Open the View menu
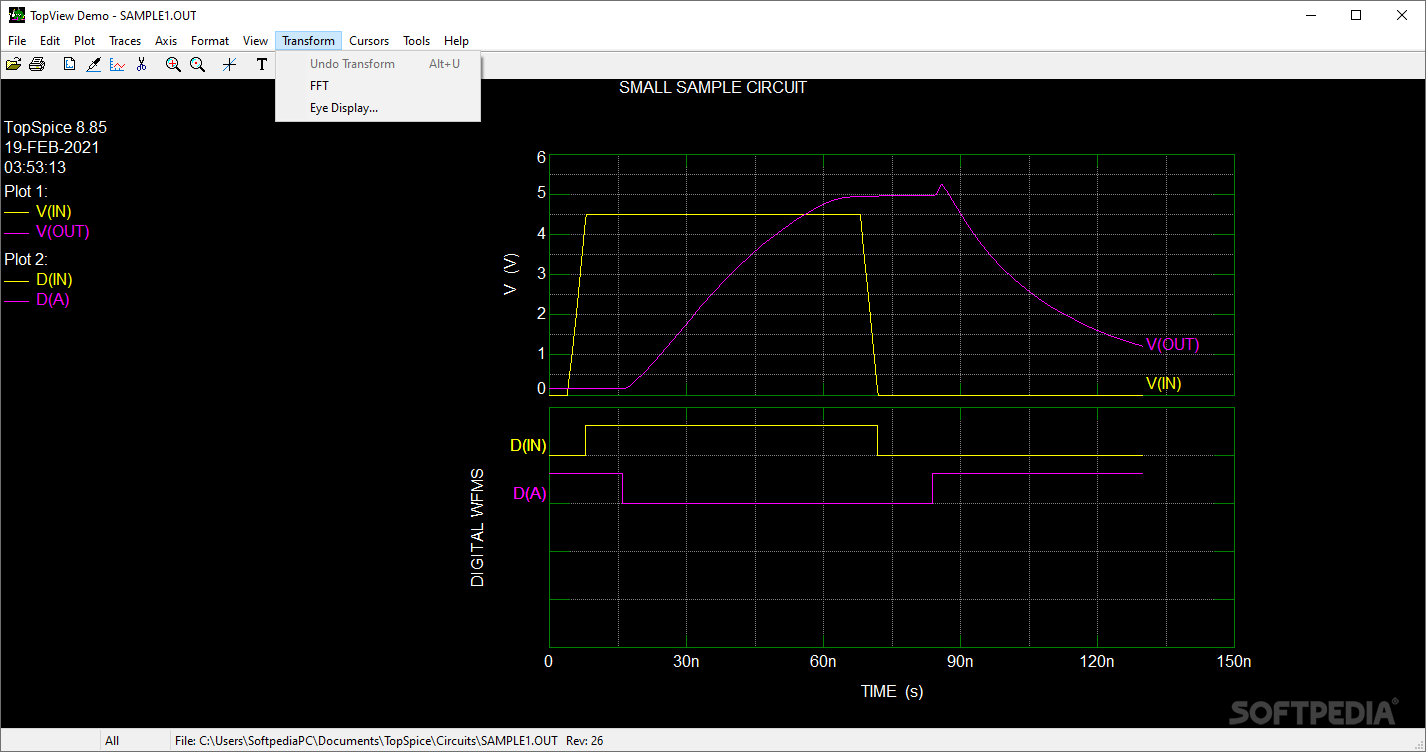 click(x=255, y=41)
